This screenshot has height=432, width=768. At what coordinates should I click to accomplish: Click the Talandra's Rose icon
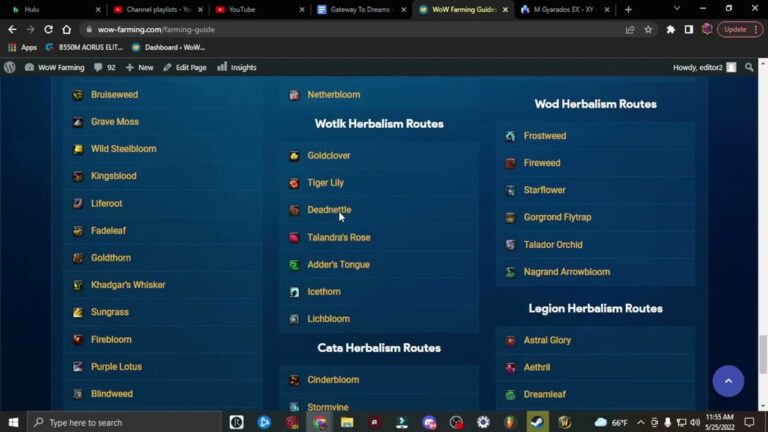point(294,238)
